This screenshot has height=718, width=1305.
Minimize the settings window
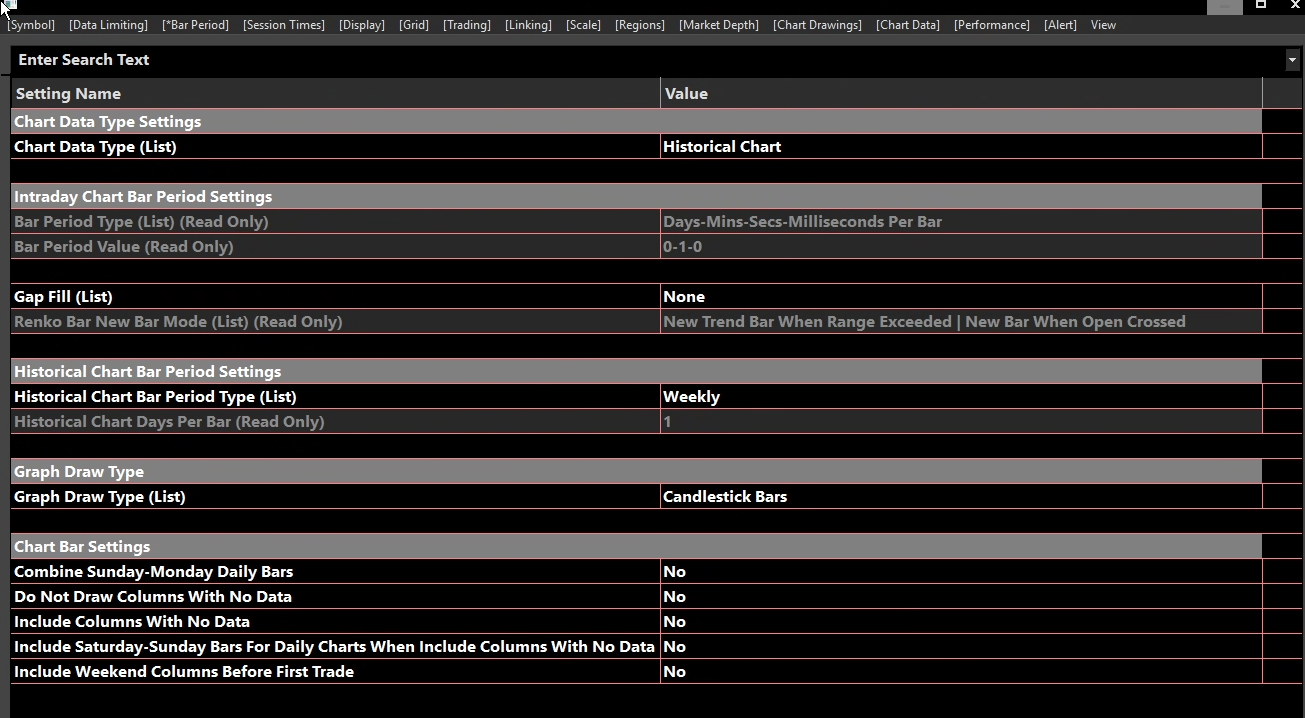(x=1226, y=6)
